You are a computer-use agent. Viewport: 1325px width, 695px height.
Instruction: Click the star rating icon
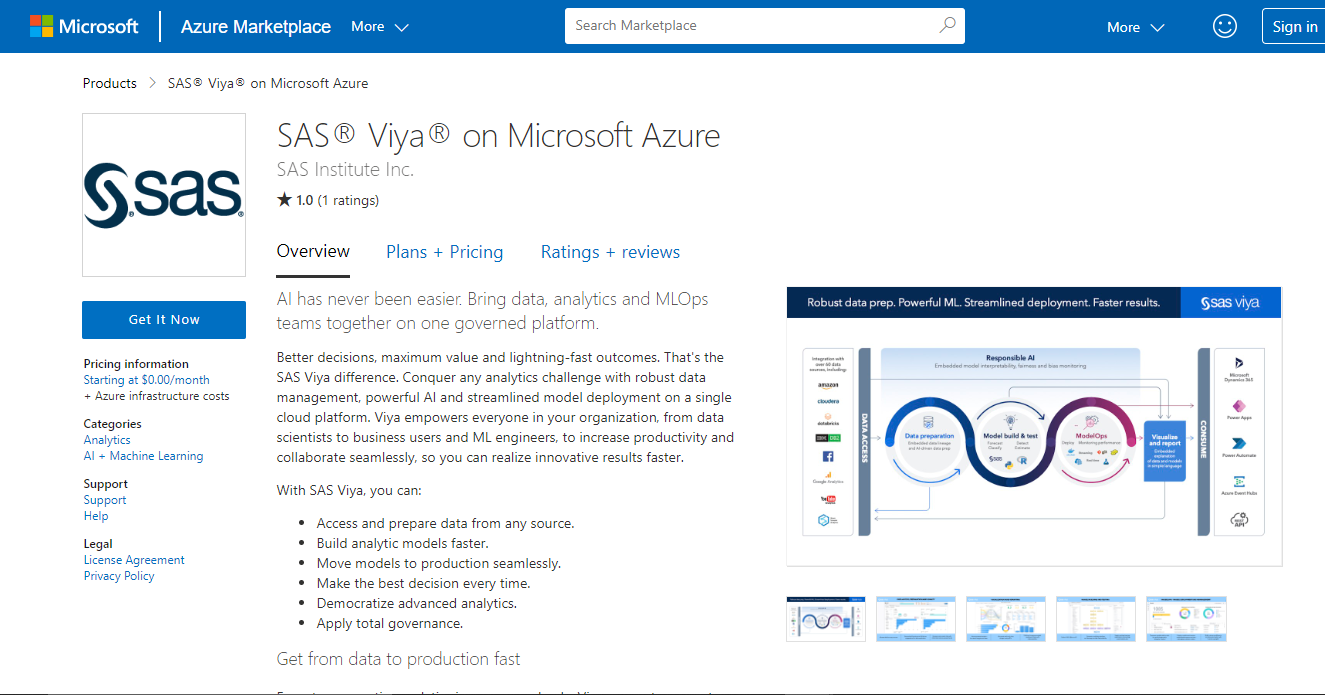(x=284, y=200)
